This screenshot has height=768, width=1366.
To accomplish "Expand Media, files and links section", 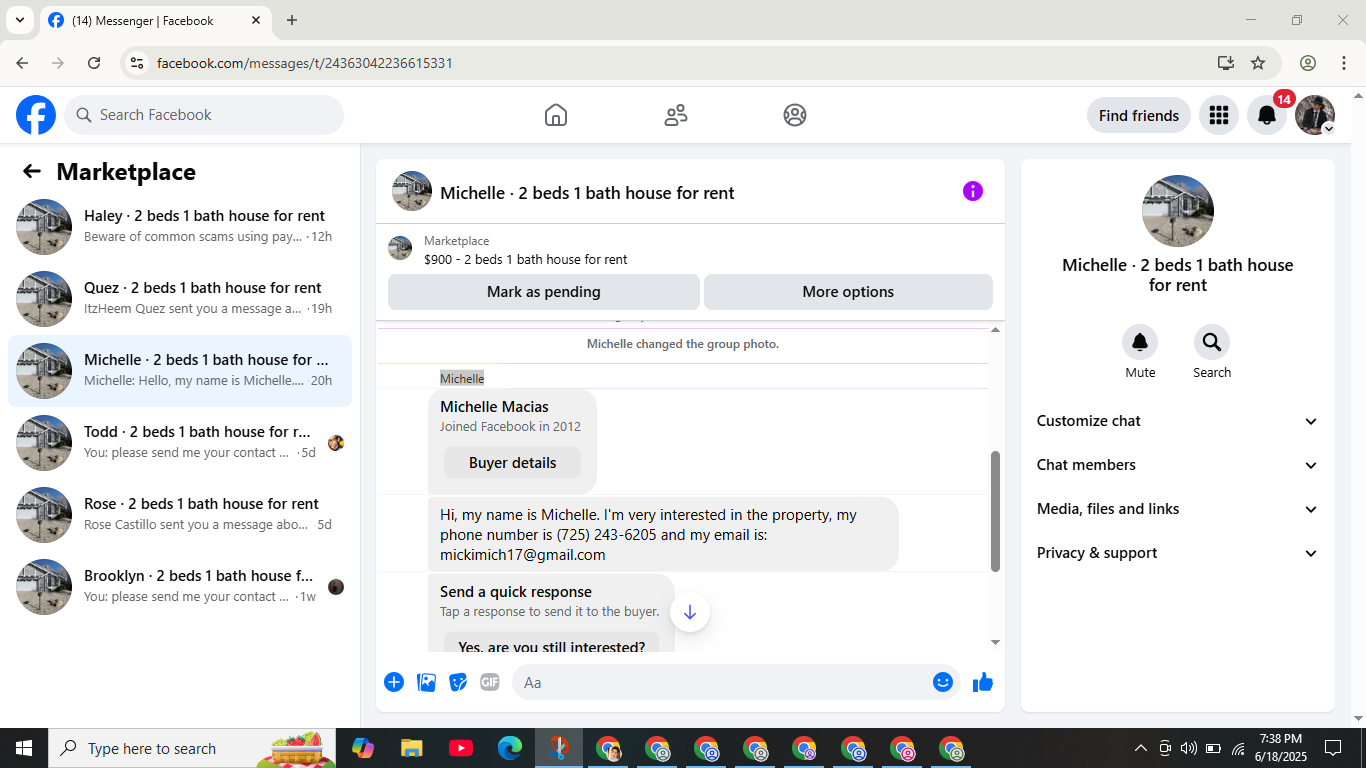I will tap(1178, 509).
